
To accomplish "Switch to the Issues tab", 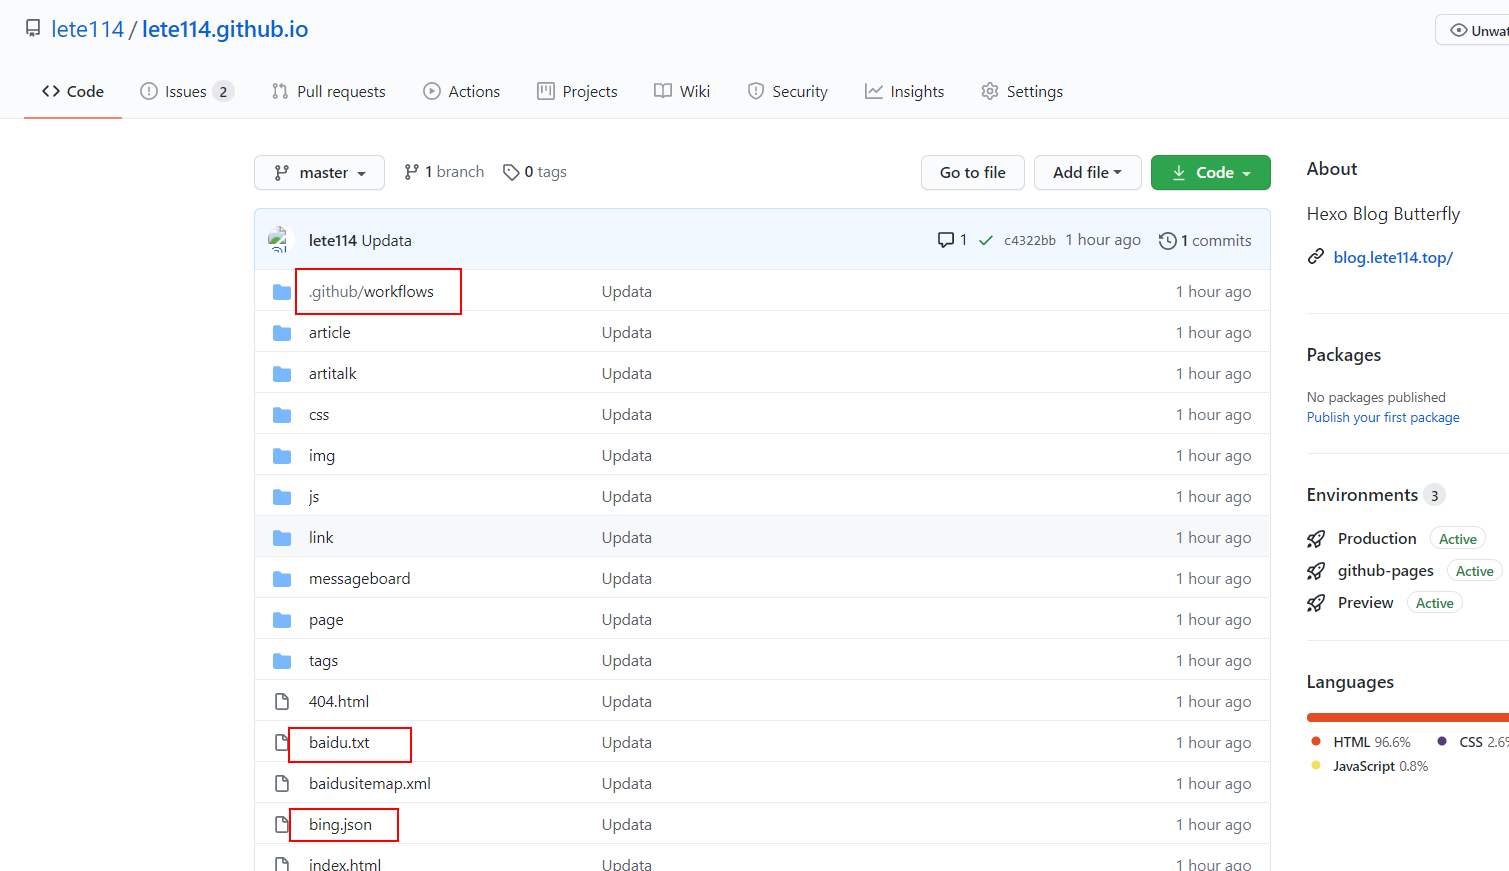I will (x=186, y=91).
